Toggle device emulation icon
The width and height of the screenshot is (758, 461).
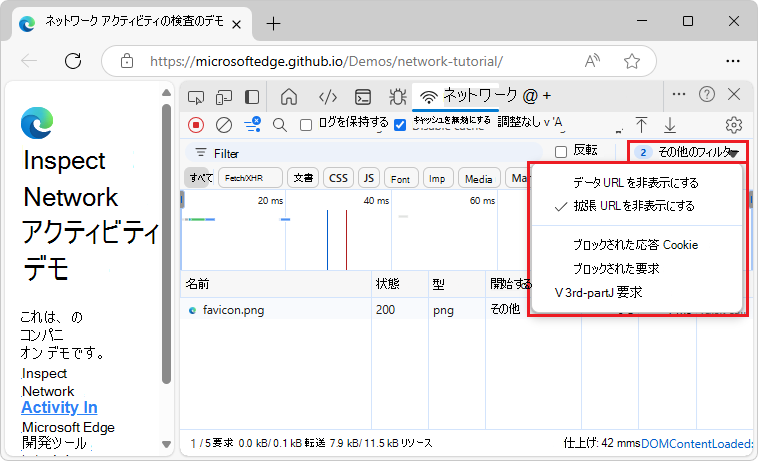(x=224, y=97)
